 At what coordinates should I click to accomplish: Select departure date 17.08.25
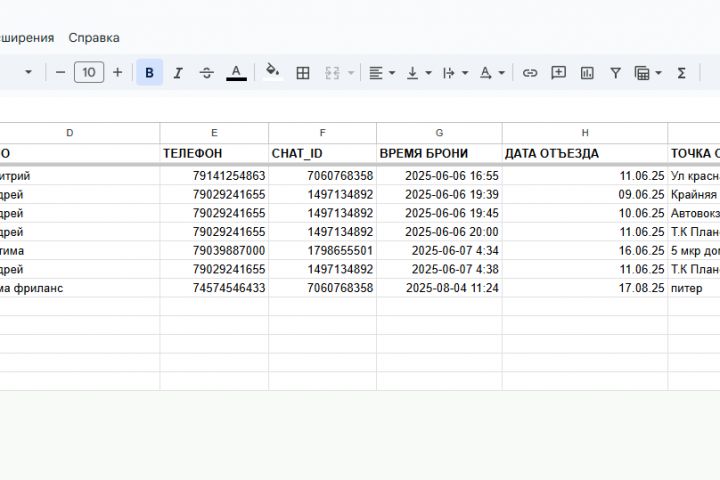tap(585, 288)
